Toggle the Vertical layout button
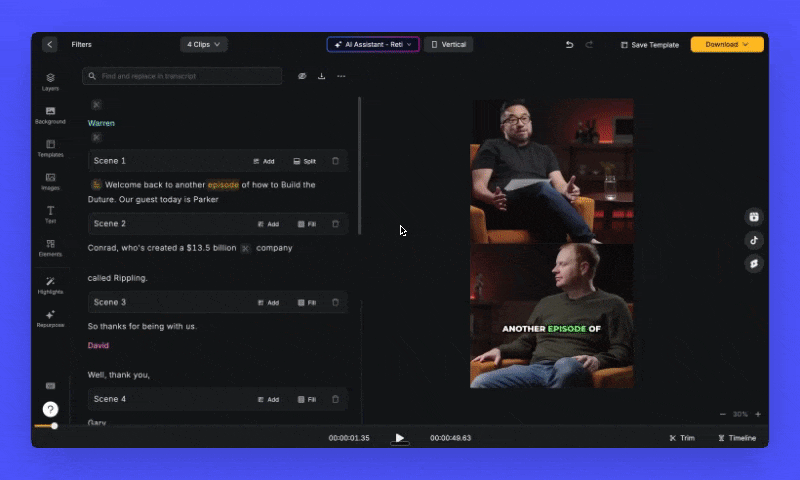Viewport: 800px width, 480px height. [449, 45]
